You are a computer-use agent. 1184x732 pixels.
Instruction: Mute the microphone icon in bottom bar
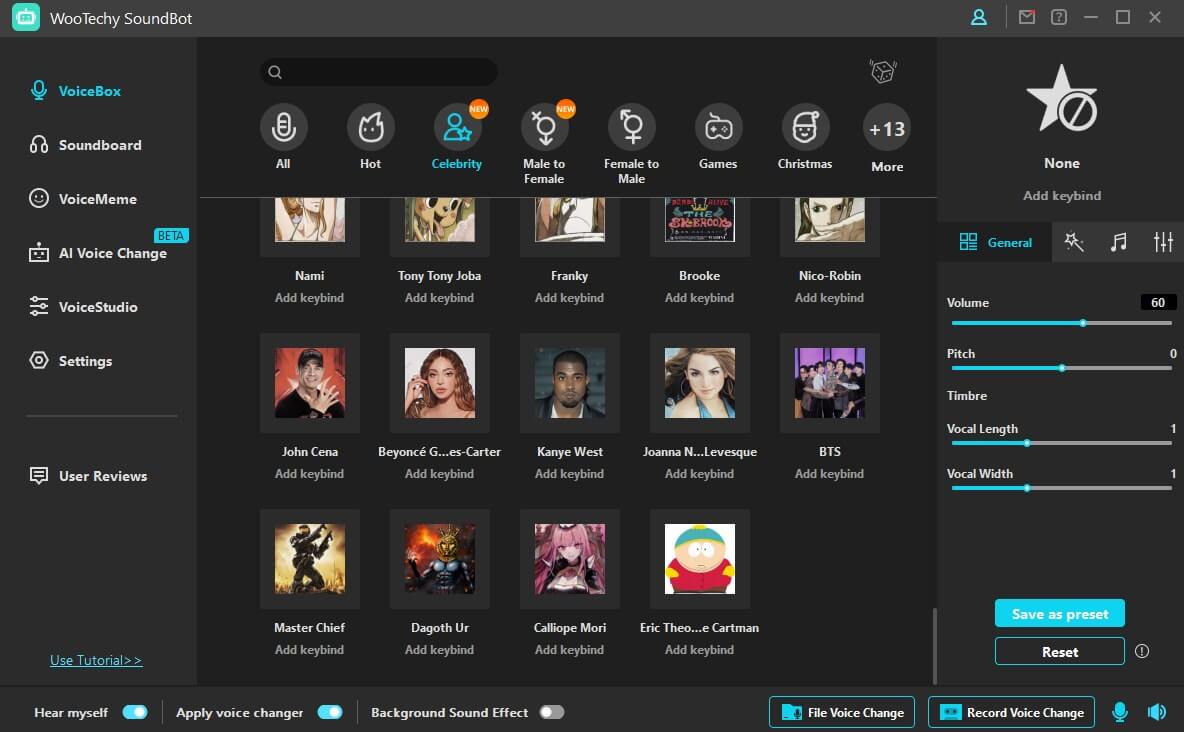click(x=1120, y=712)
